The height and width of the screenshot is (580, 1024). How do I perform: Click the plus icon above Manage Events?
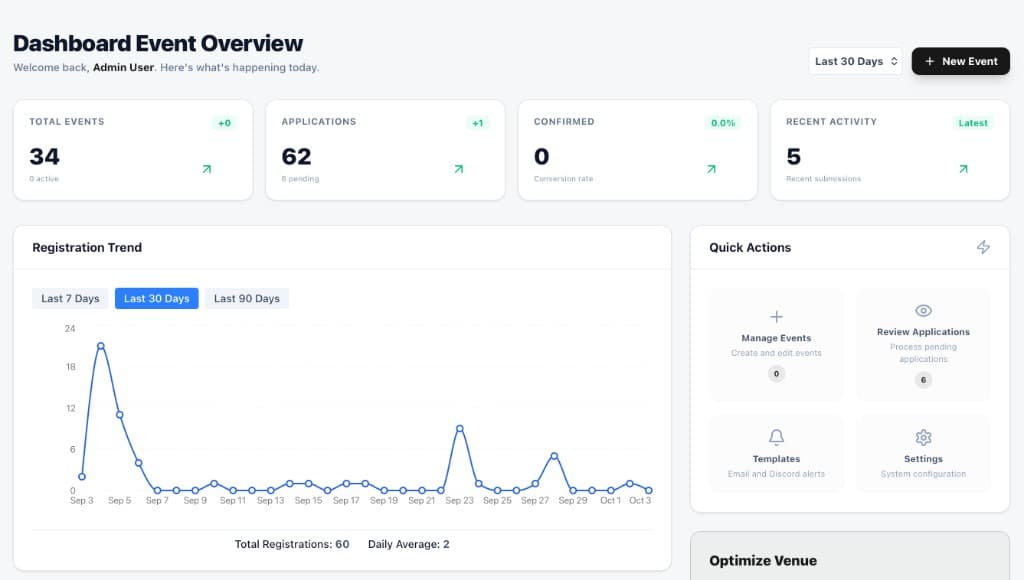[776, 317]
